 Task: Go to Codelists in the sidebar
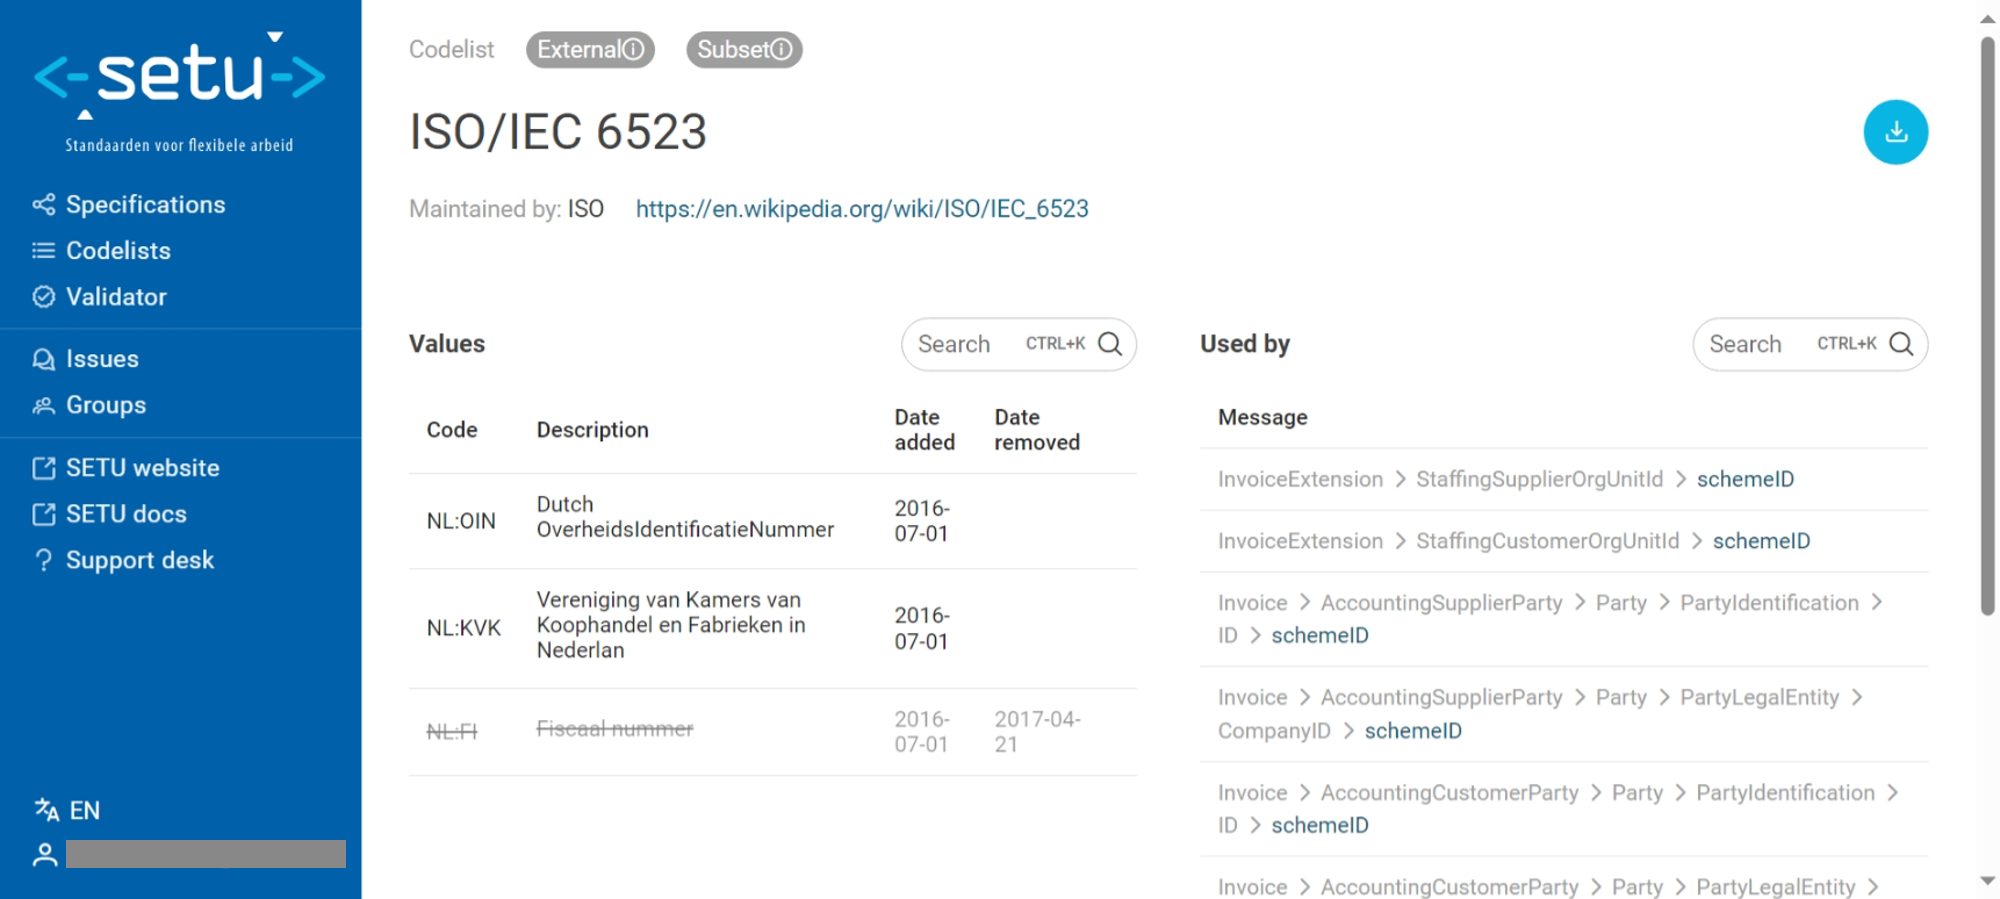click(x=118, y=251)
